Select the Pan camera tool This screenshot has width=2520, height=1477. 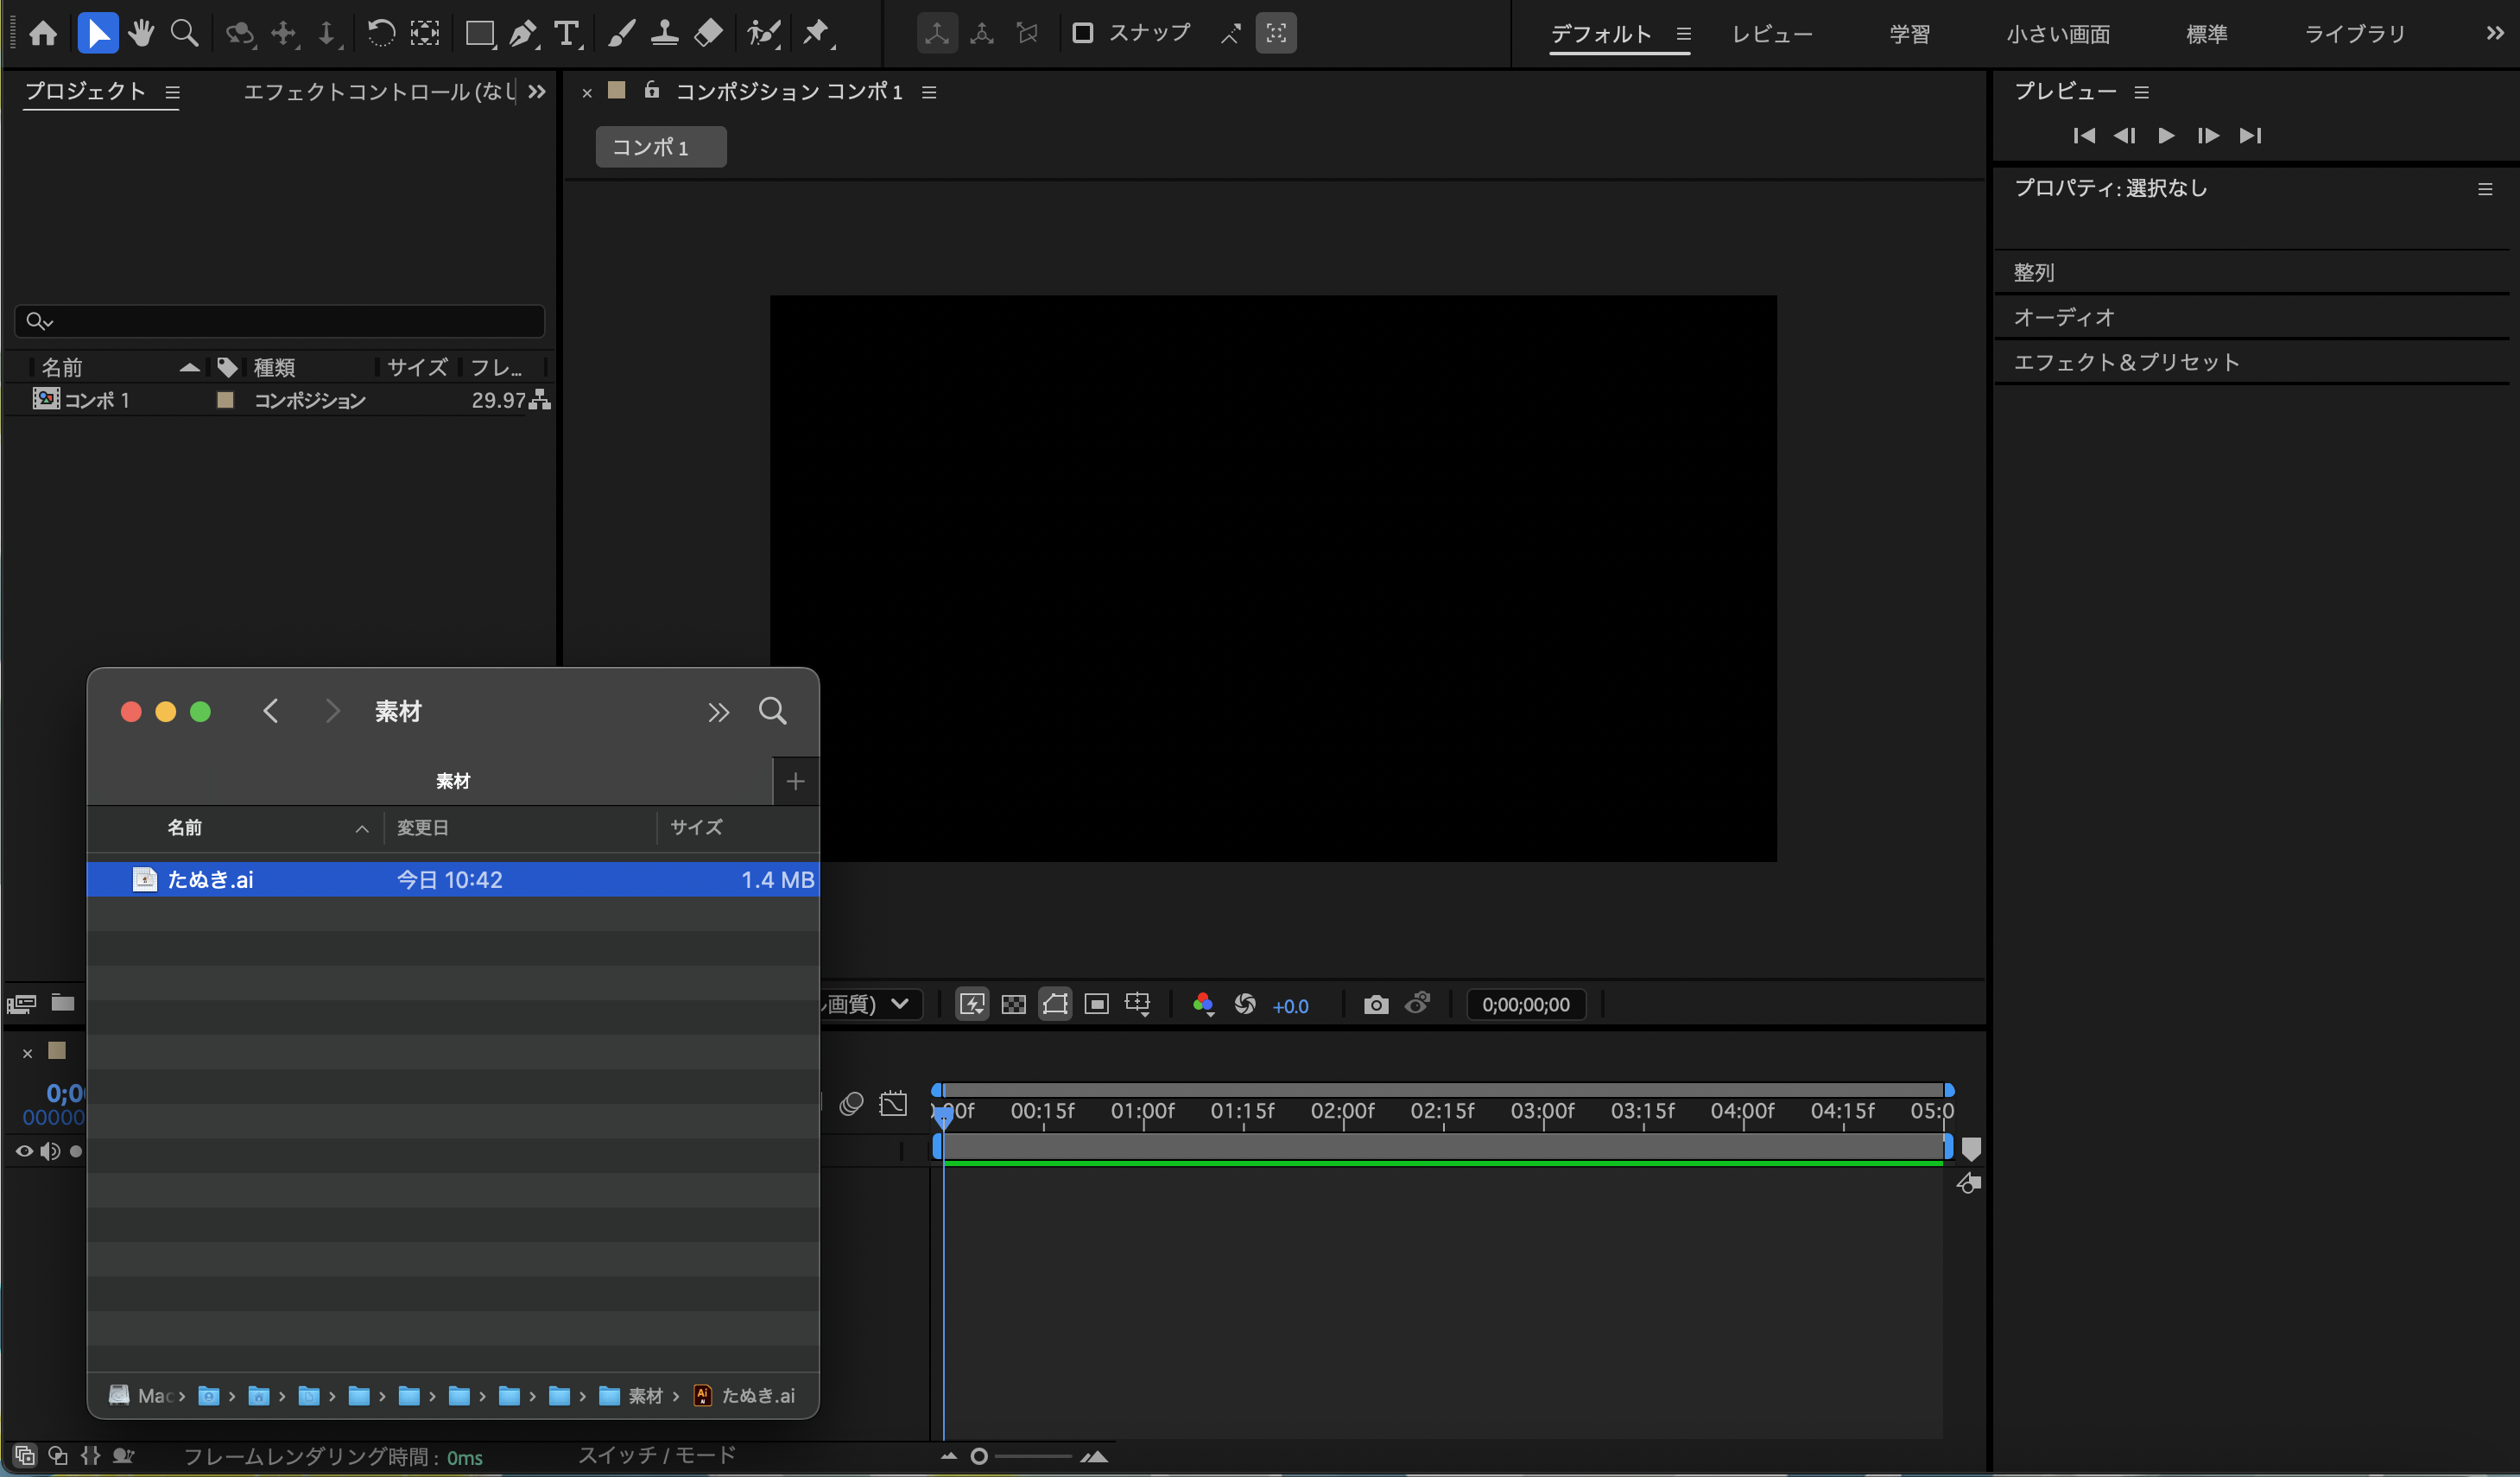[285, 34]
